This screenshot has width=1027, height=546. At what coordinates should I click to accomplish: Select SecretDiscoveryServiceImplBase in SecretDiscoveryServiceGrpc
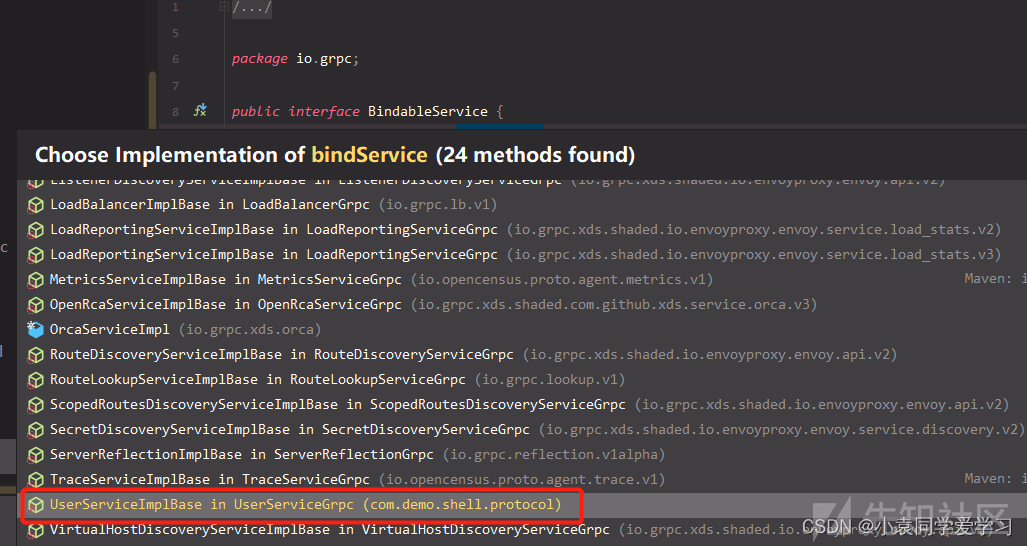(524, 429)
